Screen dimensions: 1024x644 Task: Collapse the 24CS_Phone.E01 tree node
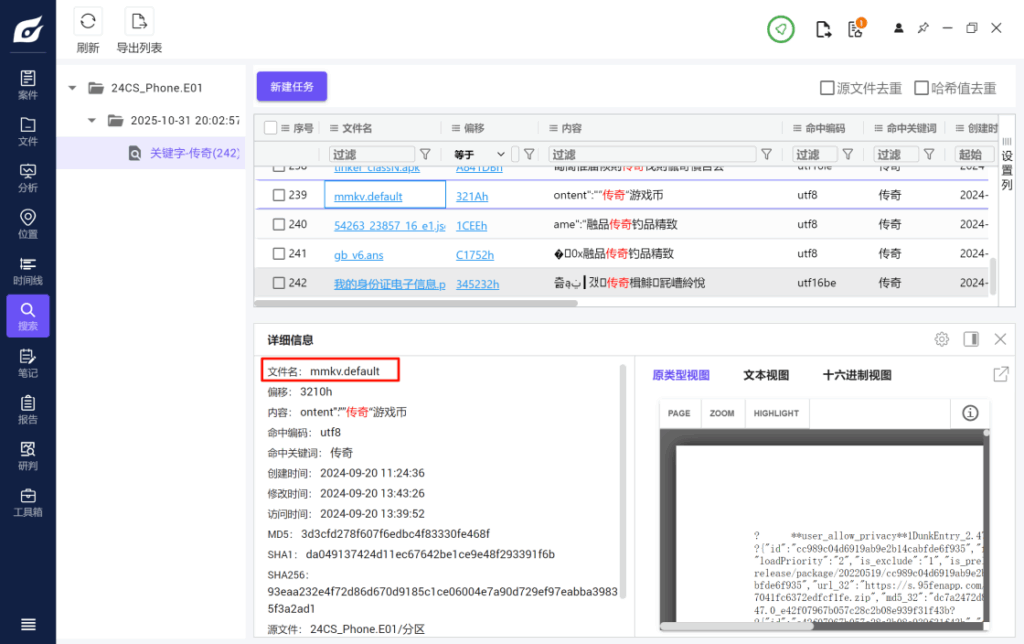click(72, 88)
